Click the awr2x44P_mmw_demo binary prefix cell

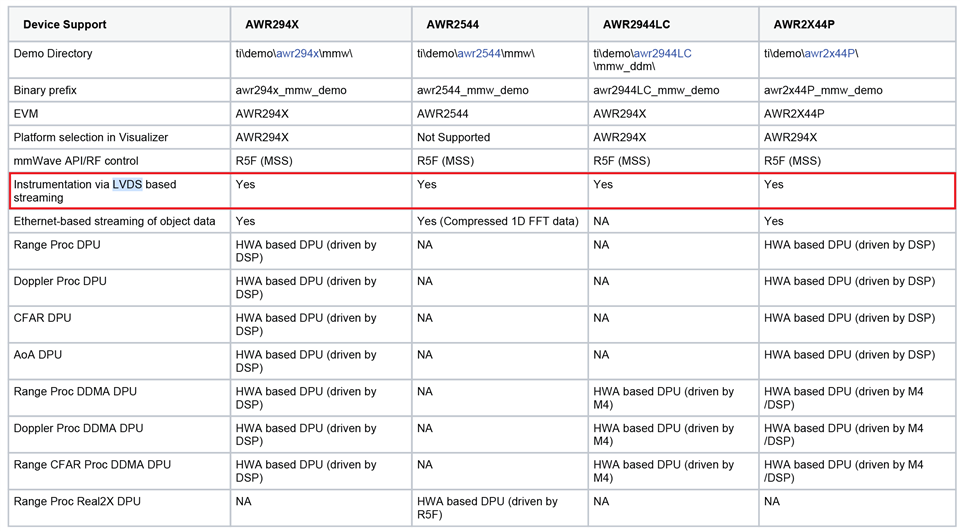pyautogui.click(x=857, y=90)
